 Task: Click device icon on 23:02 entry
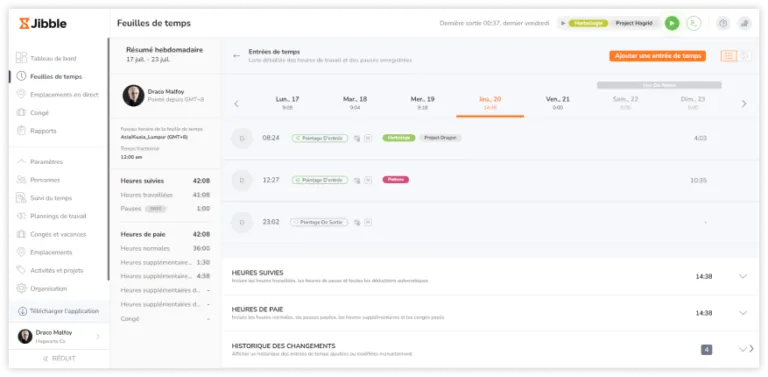tap(357, 222)
